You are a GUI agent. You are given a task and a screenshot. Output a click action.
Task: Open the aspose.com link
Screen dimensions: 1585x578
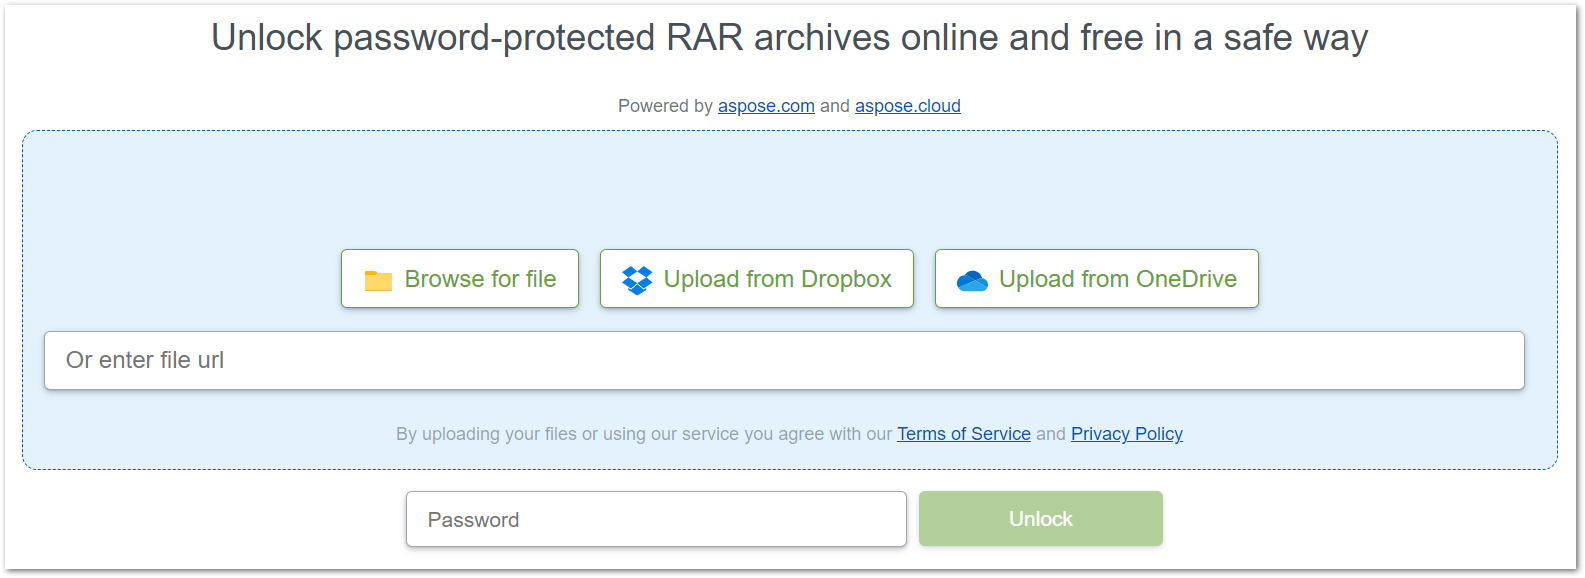766,106
